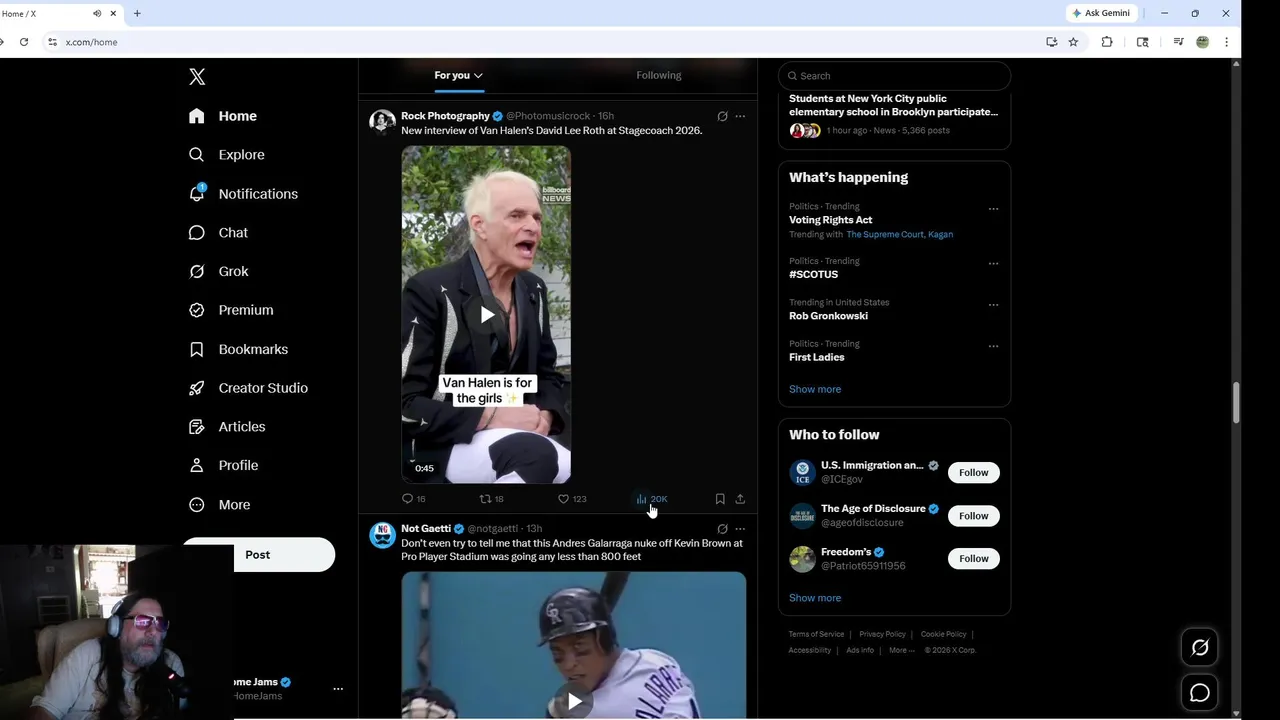Click the Post button
The image size is (1280, 720).
coord(258,555)
